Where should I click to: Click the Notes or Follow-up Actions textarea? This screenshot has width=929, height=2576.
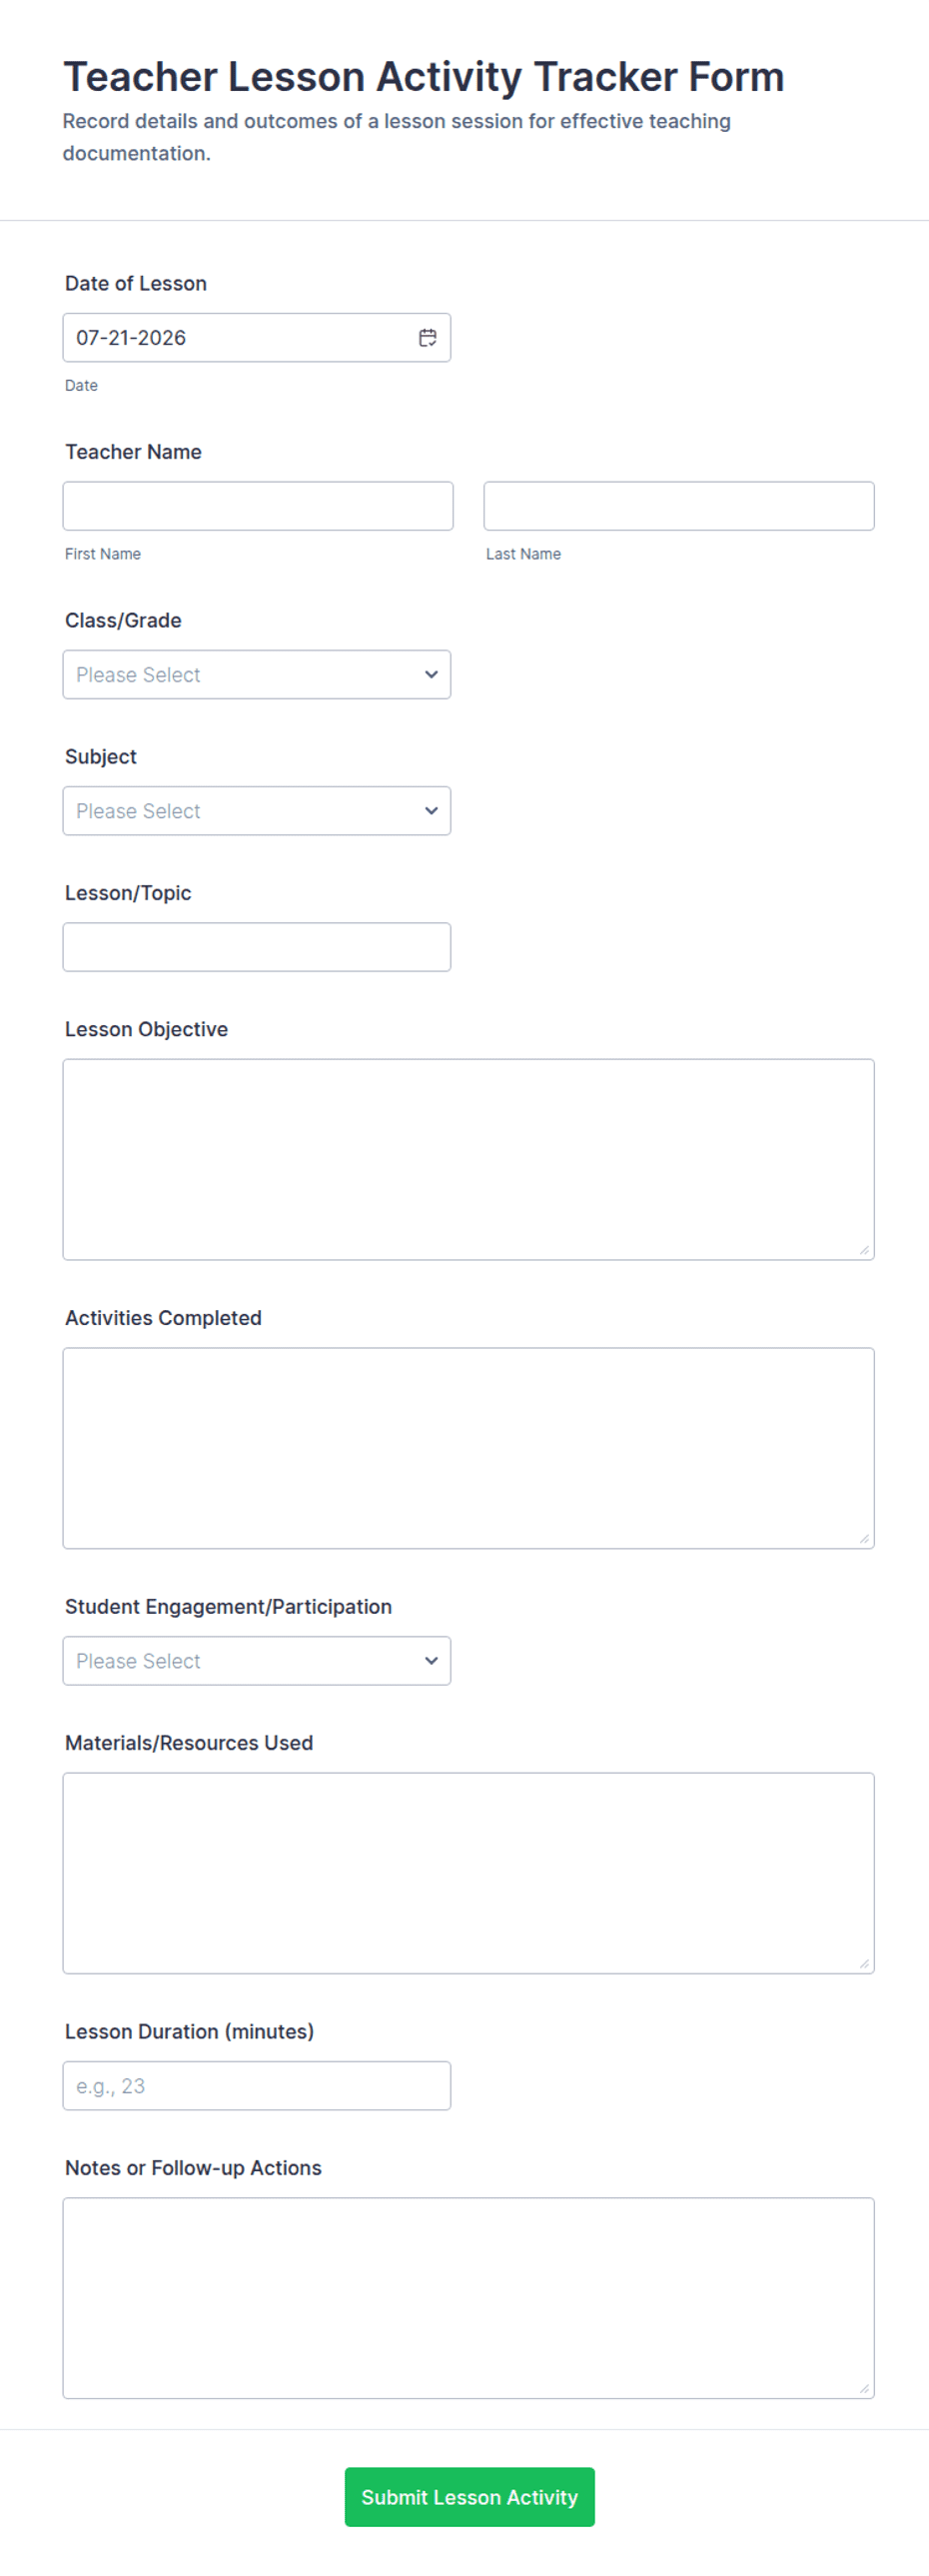pyautogui.click(x=468, y=2298)
